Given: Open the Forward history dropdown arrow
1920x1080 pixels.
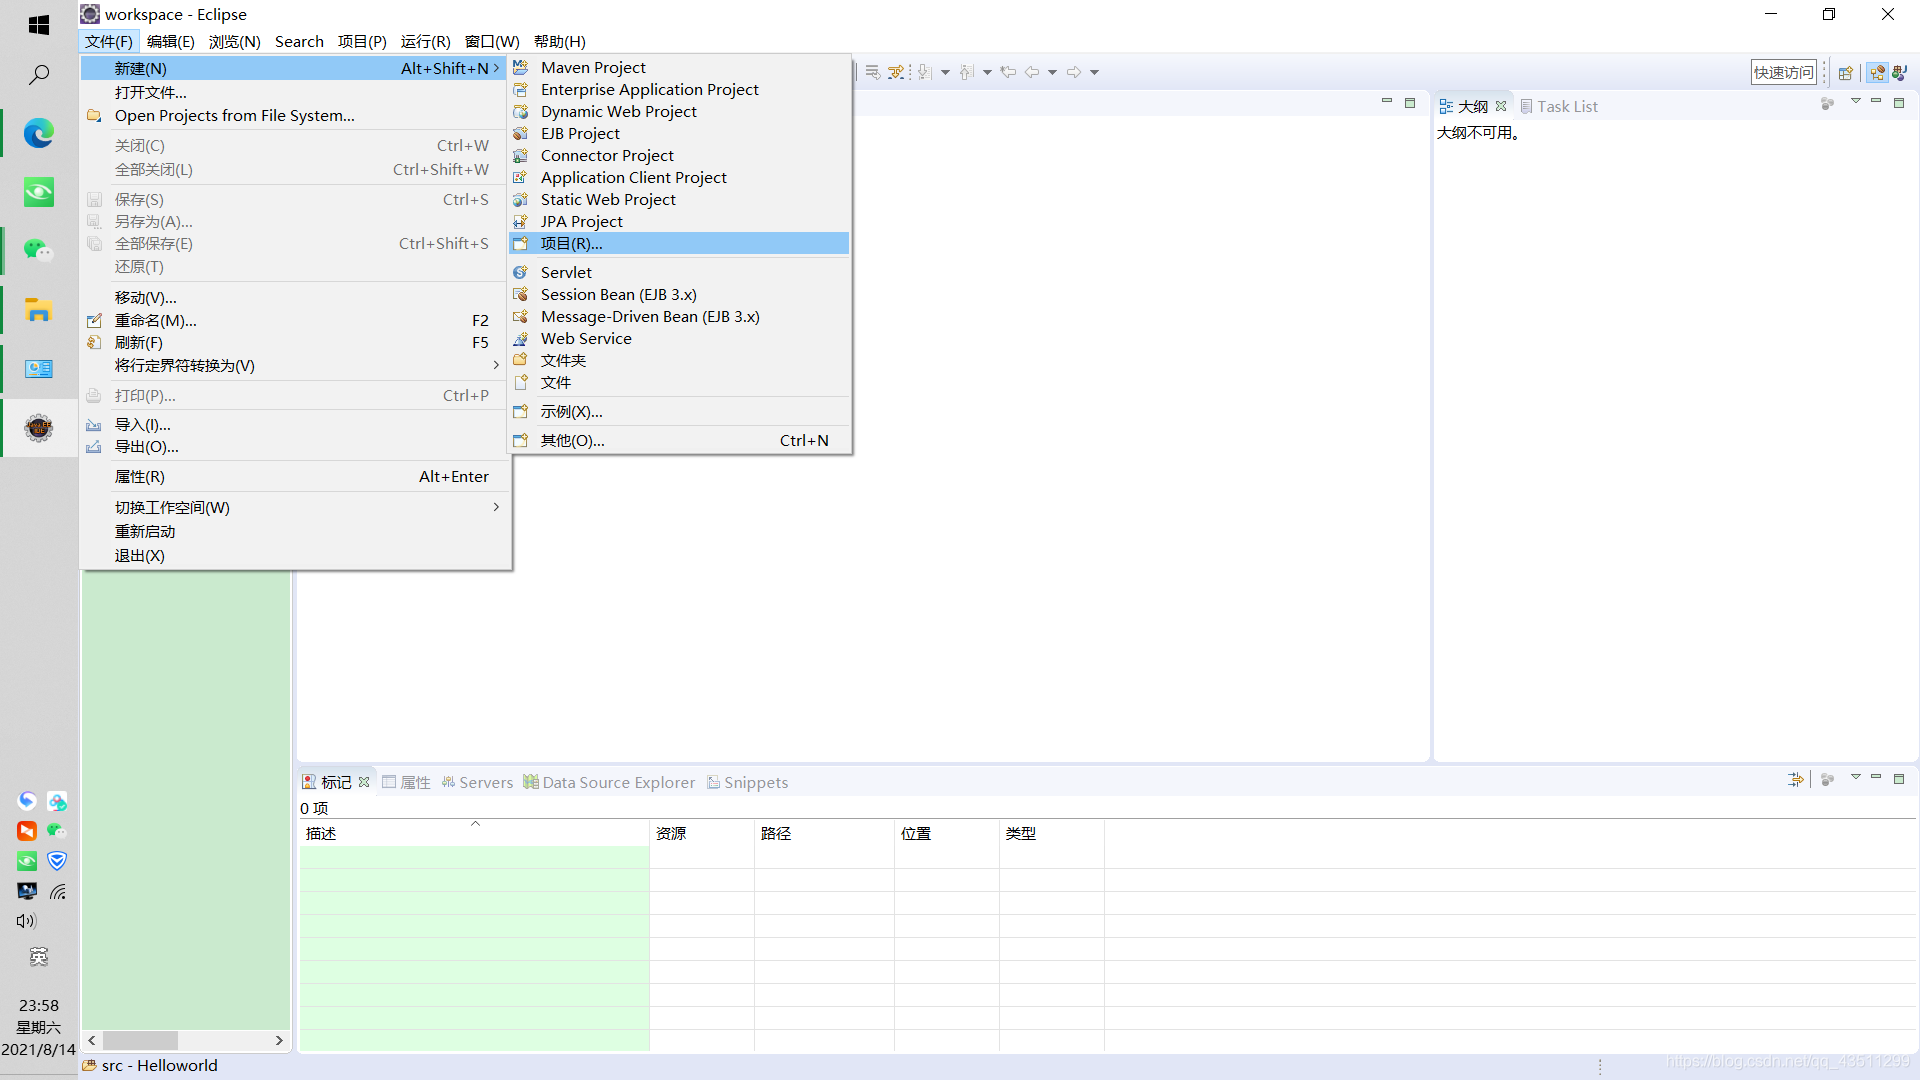Looking at the screenshot, I should coord(1094,72).
